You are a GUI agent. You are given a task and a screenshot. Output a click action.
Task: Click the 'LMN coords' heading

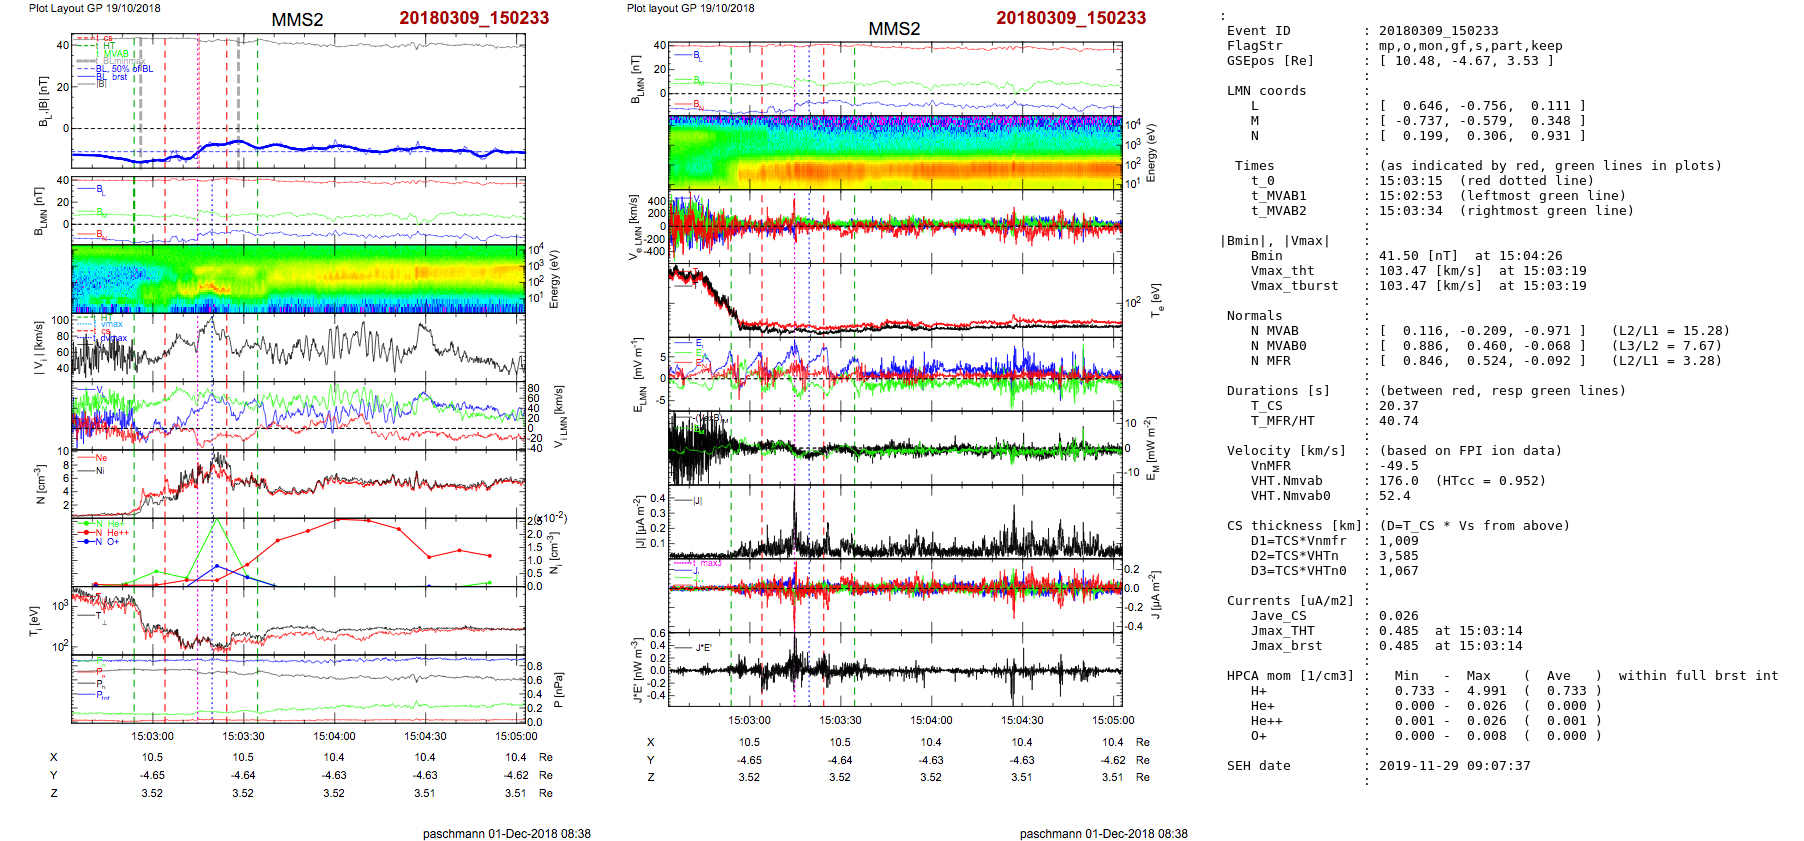(x=1266, y=91)
